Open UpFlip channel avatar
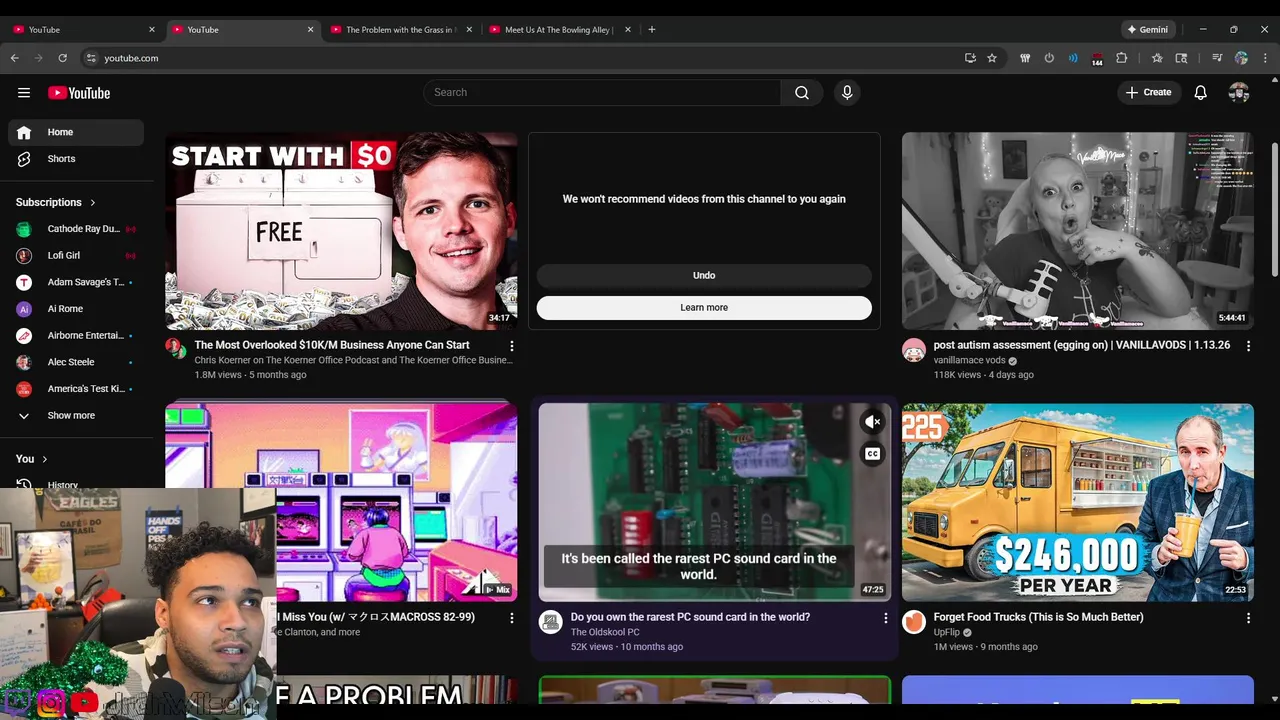 [x=914, y=622]
